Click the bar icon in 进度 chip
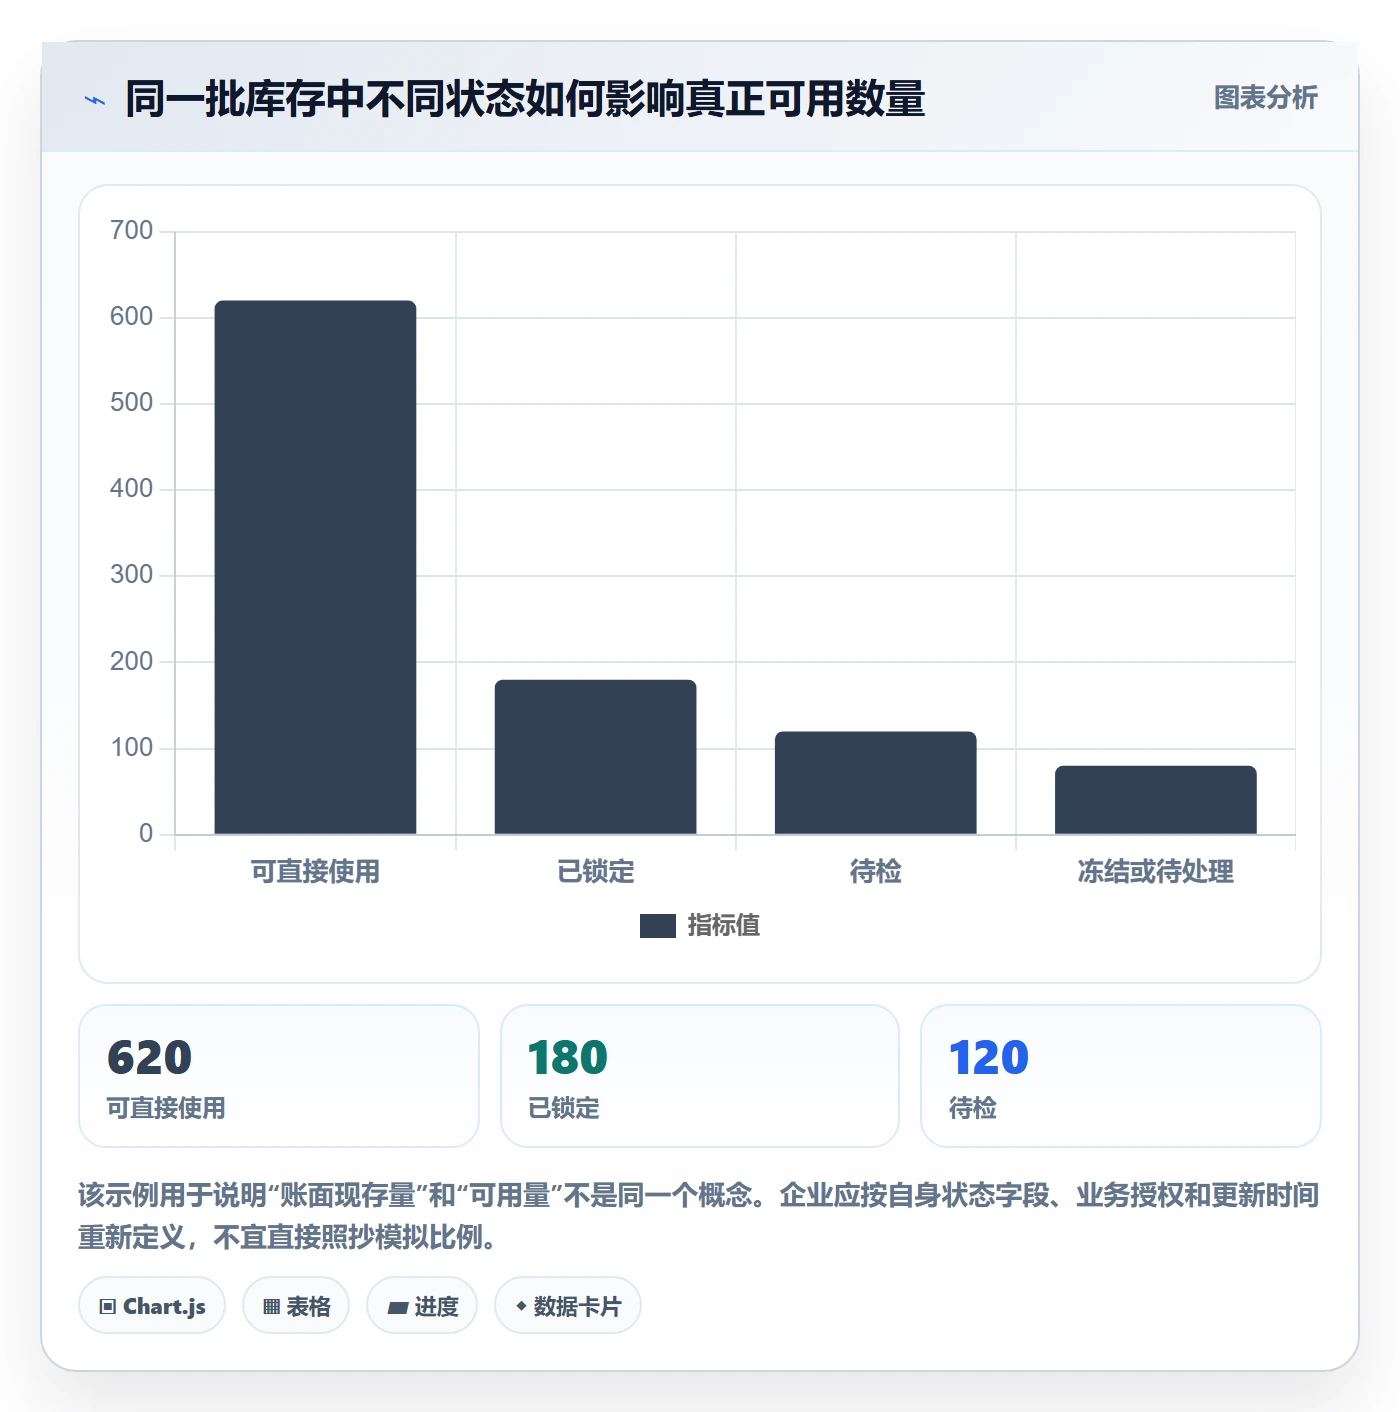This screenshot has width=1400, height=1412. [397, 1307]
